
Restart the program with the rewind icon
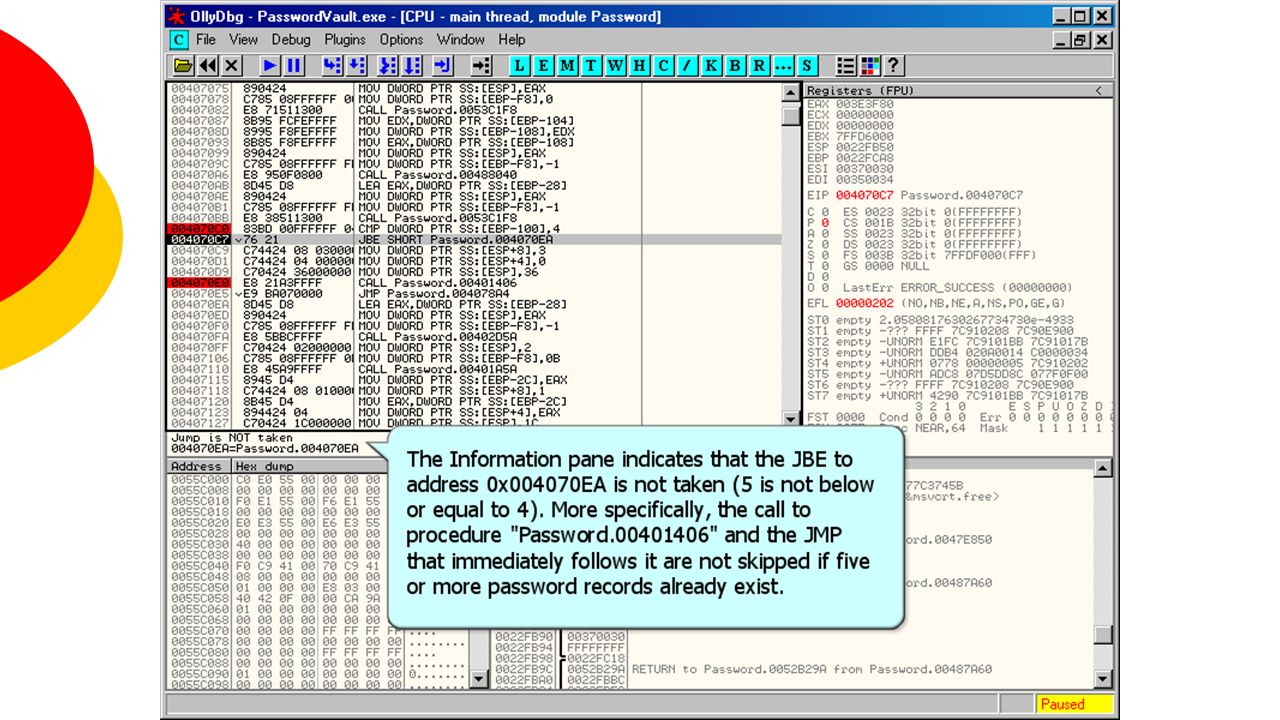tap(207, 66)
